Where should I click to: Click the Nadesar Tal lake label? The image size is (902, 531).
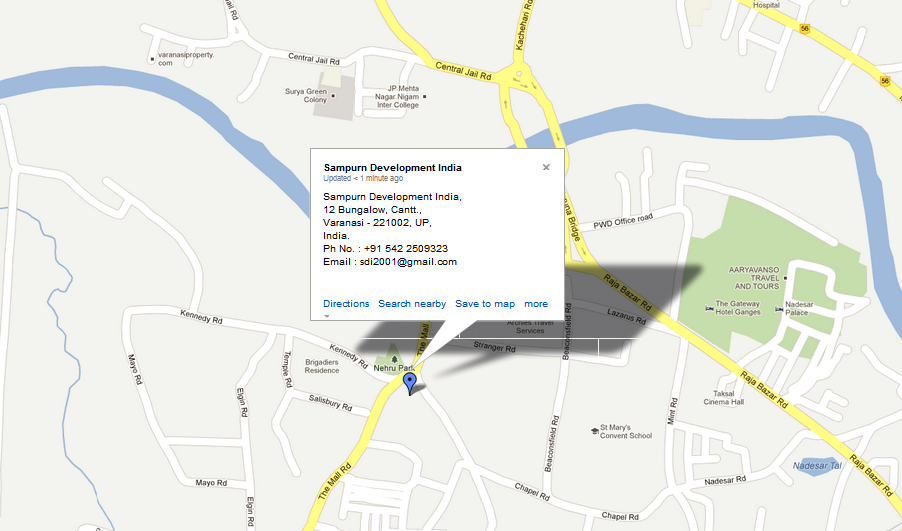[x=817, y=465]
